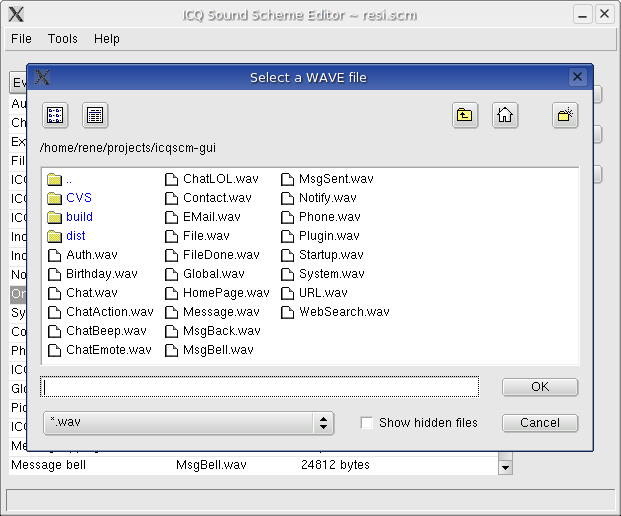This screenshot has width=621, height=516.
Task: Select the Message bell row in editor
Action: 253,465
